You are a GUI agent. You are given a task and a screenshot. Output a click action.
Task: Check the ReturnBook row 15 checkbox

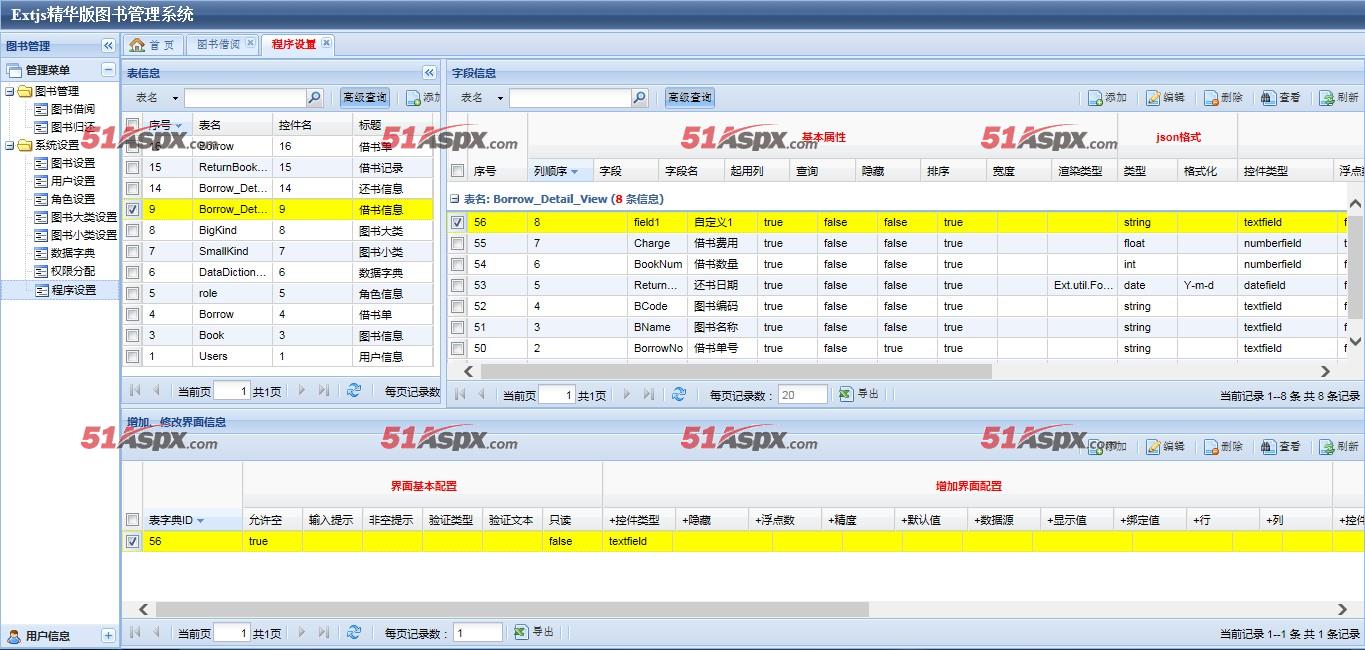coord(132,168)
